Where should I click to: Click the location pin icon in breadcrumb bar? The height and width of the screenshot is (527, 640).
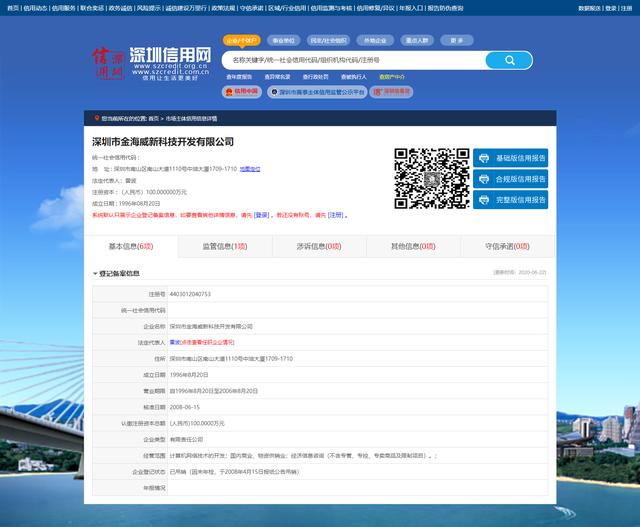coord(97,118)
